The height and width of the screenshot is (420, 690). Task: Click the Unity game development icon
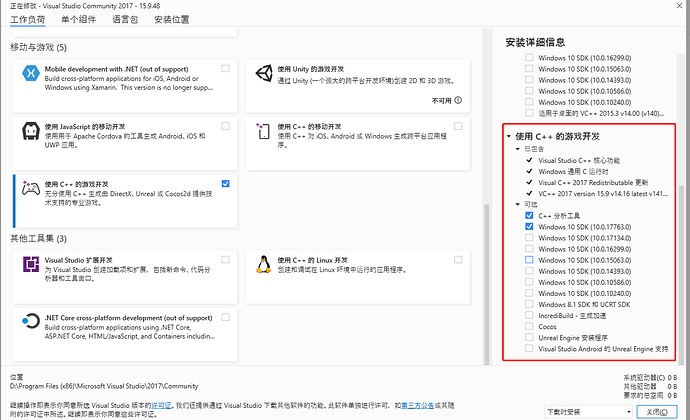point(264,73)
